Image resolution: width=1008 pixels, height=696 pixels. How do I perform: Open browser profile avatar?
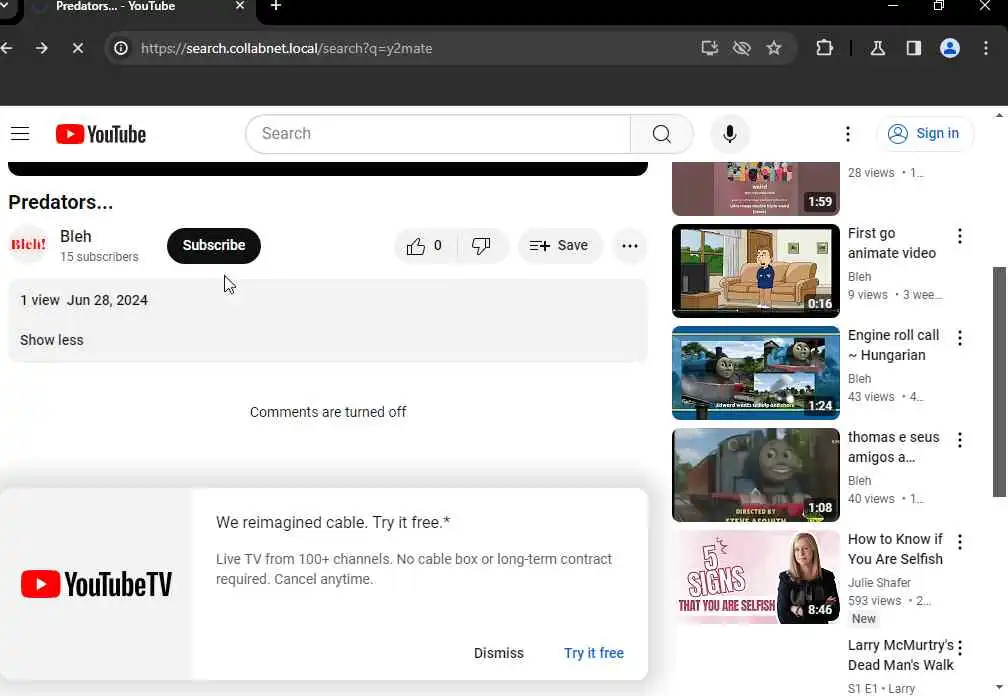[950, 48]
